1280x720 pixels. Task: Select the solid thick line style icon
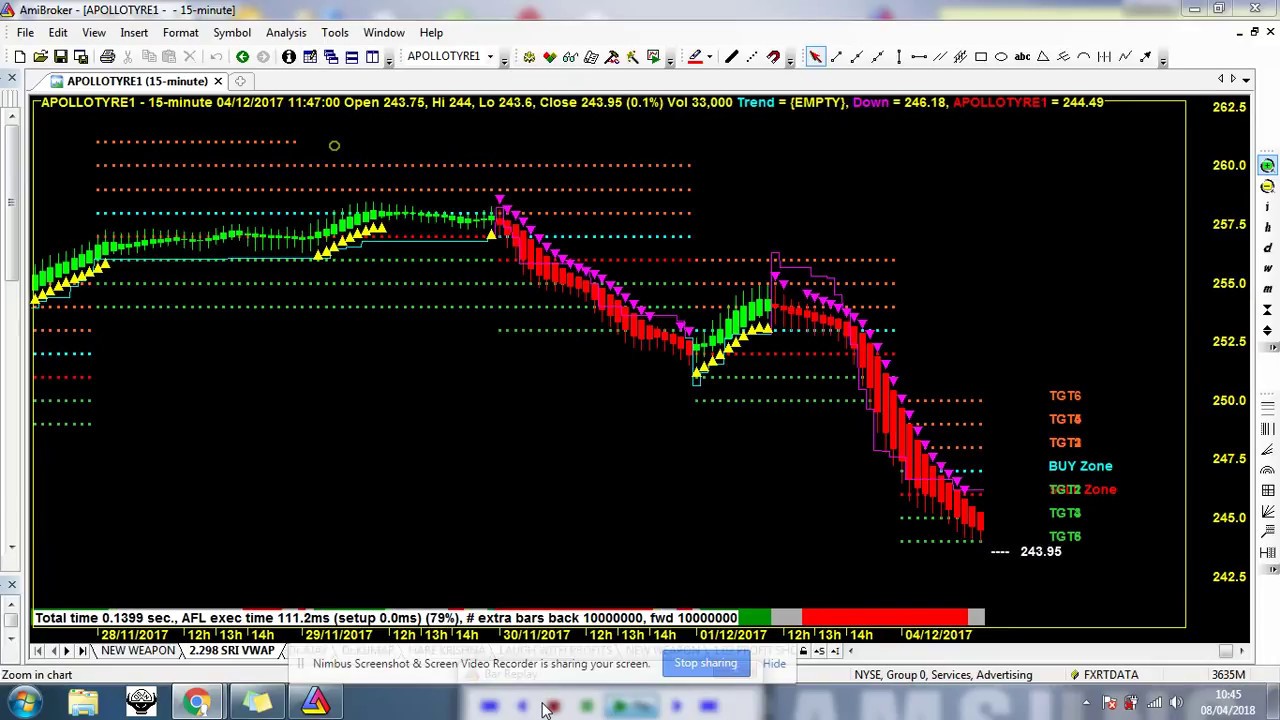(731, 57)
